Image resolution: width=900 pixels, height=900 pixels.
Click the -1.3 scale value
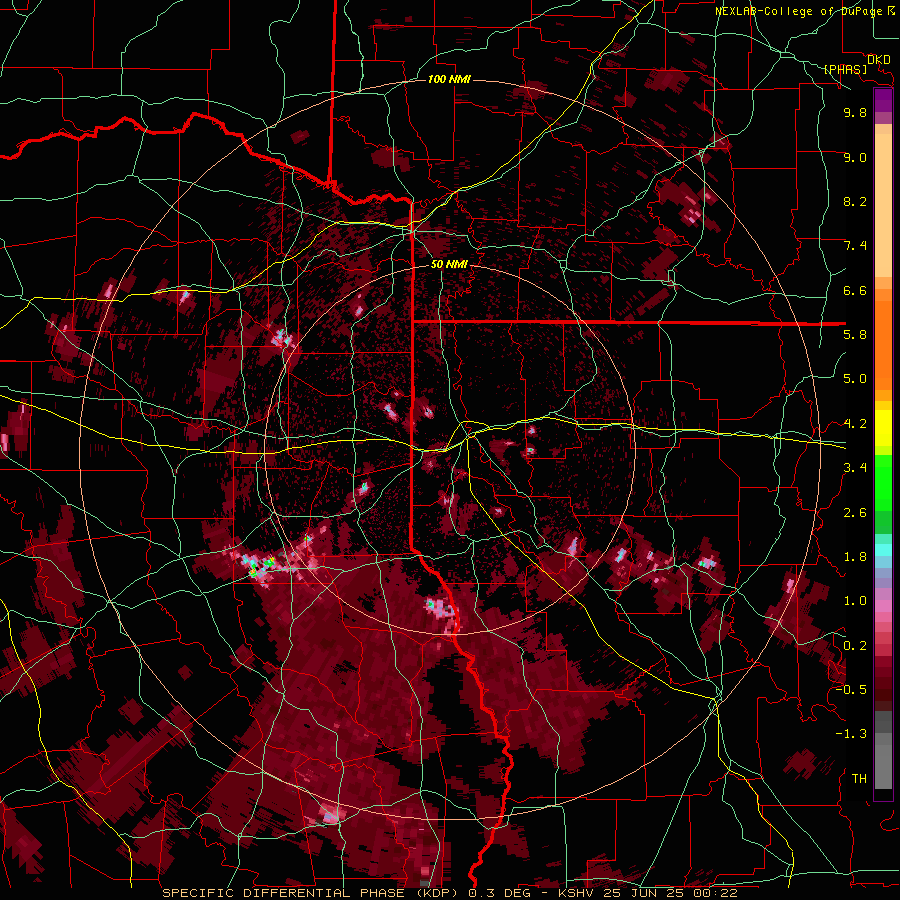[x=851, y=734]
